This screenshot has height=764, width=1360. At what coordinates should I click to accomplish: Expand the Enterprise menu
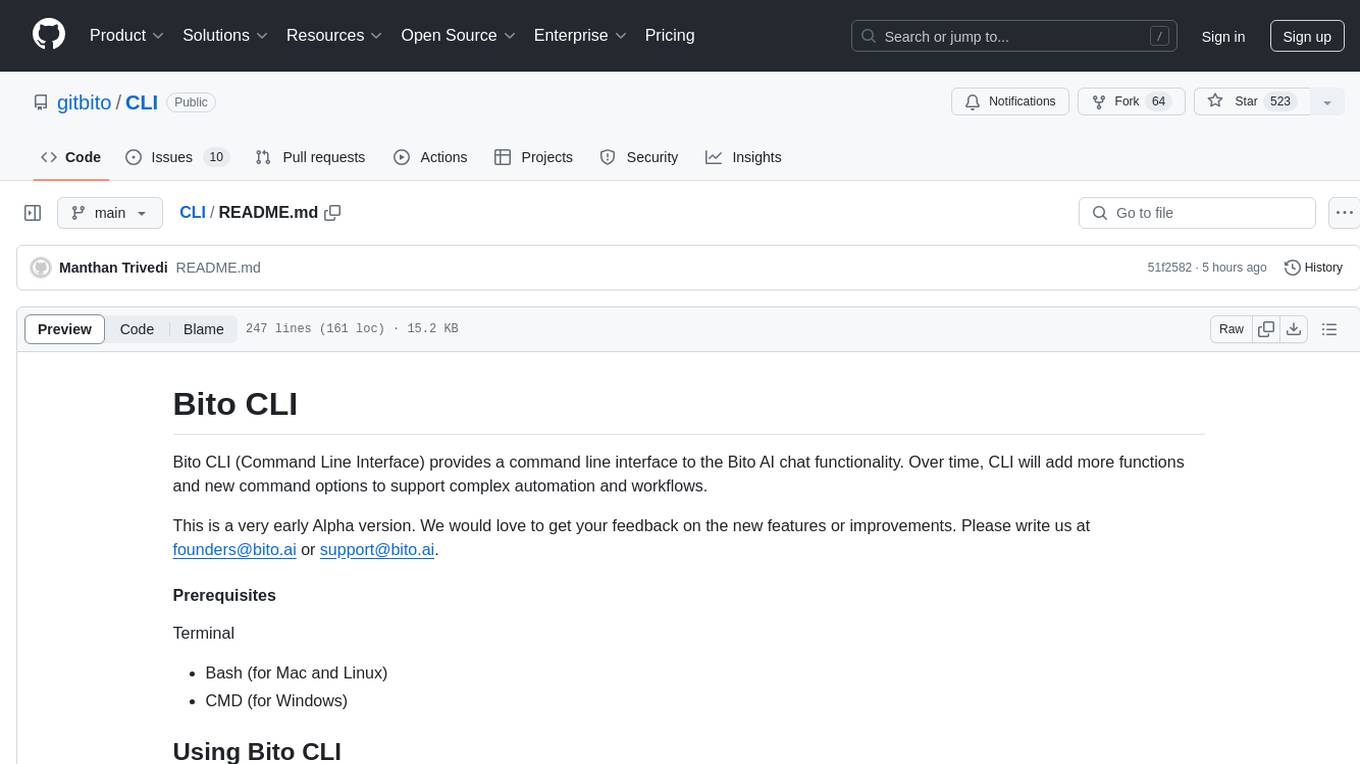pos(580,35)
